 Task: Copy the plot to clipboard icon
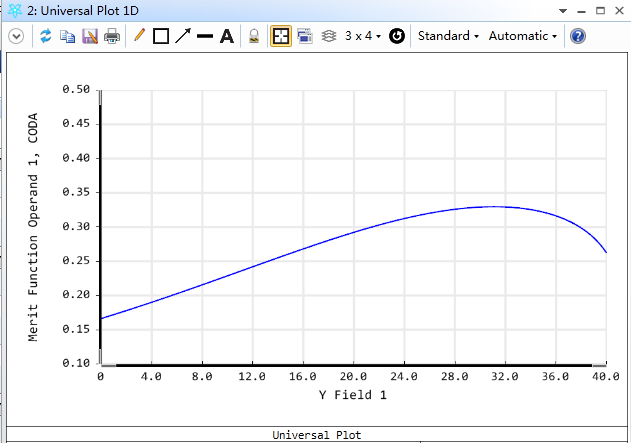pos(68,36)
